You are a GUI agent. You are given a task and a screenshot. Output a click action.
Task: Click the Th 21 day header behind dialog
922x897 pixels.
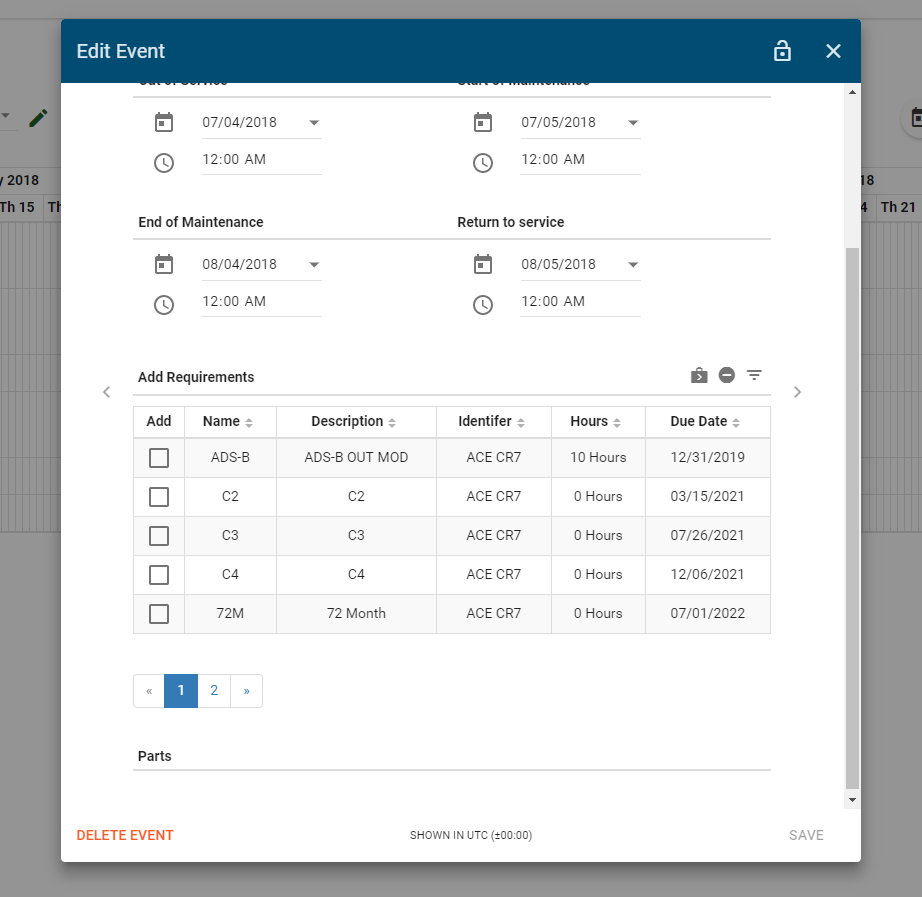click(898, 207)
